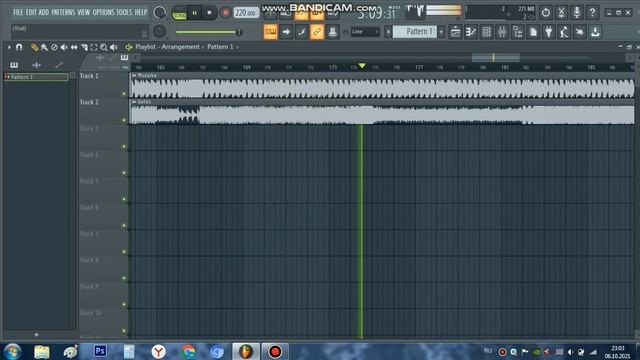640x360 pixels.
Task: Open the EDIT menu
Action: 31,12
